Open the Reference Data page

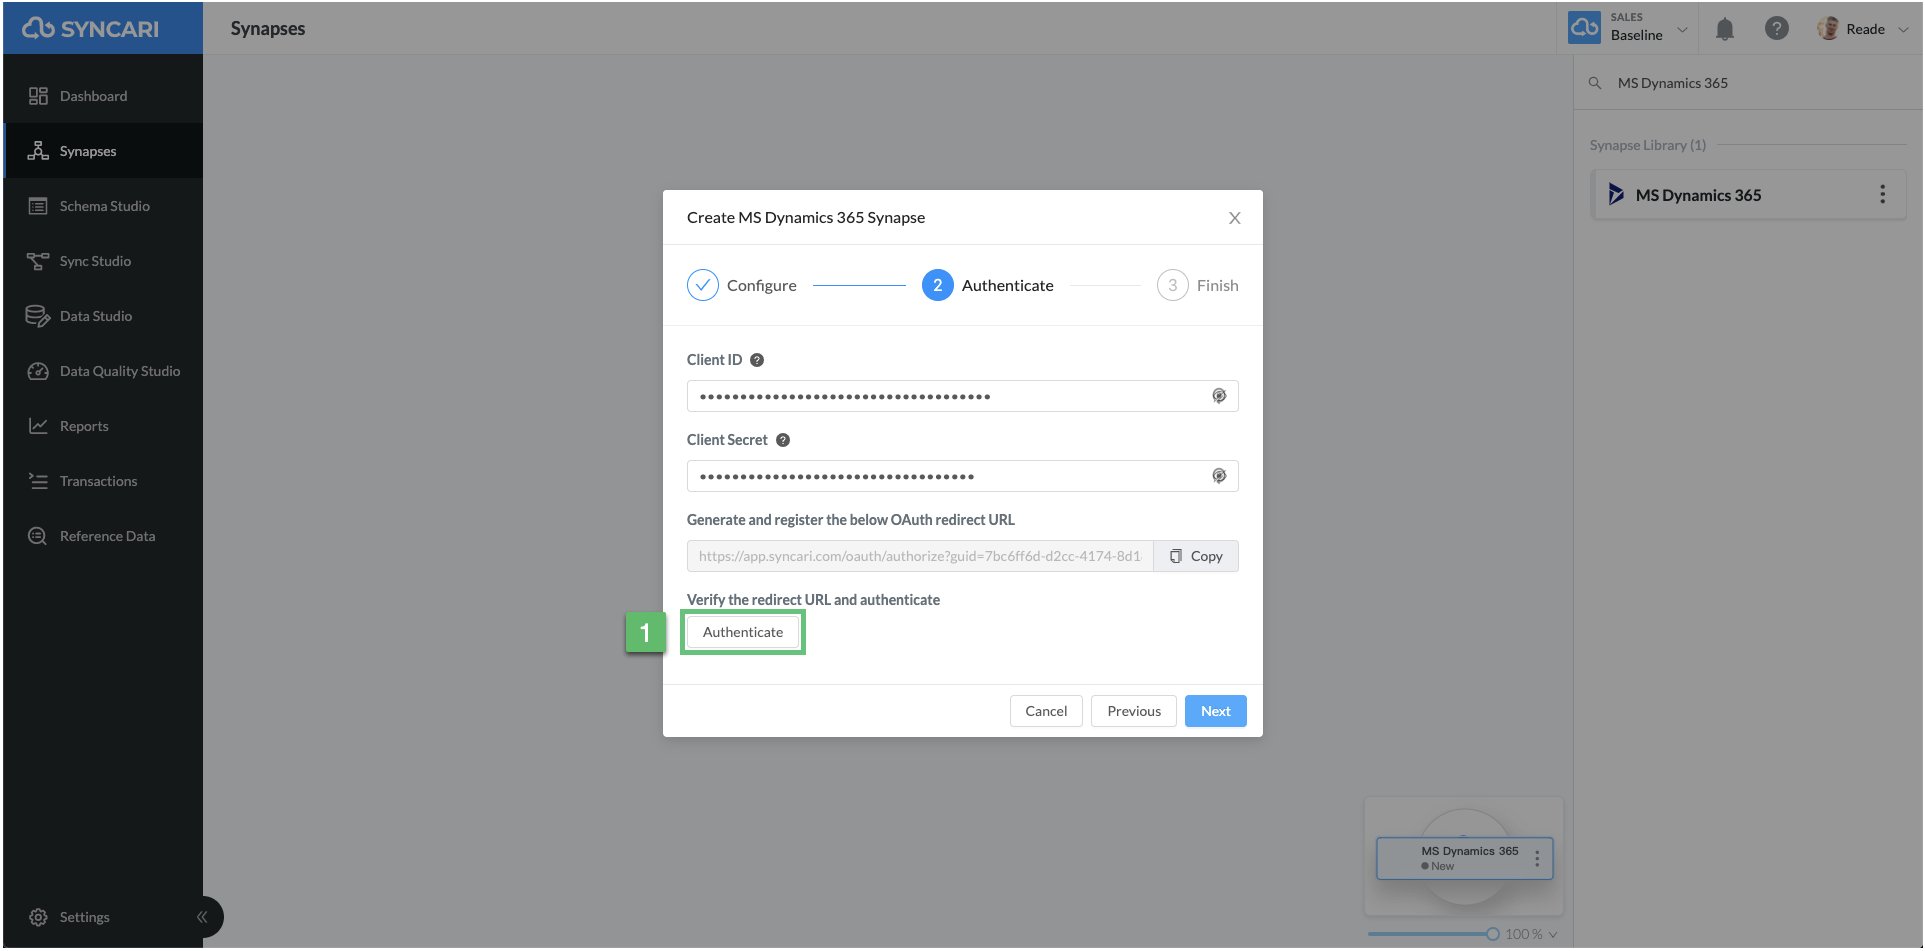pos(107,536)
